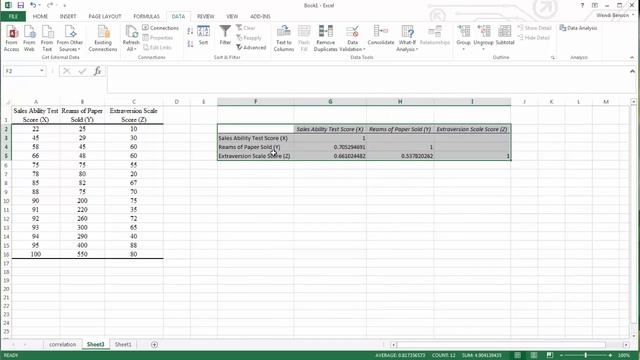
Task: Click Save icon in quick access toolbar
Action: [x=20, y=5]
